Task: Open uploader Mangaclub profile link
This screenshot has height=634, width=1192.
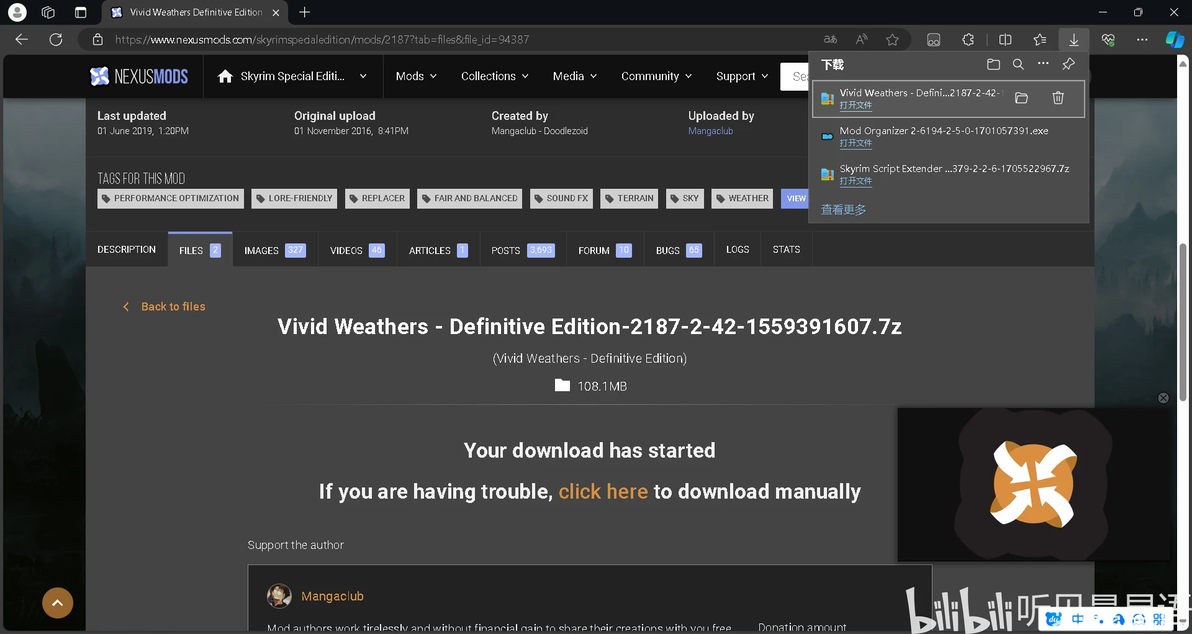Action: click(710, 131)
